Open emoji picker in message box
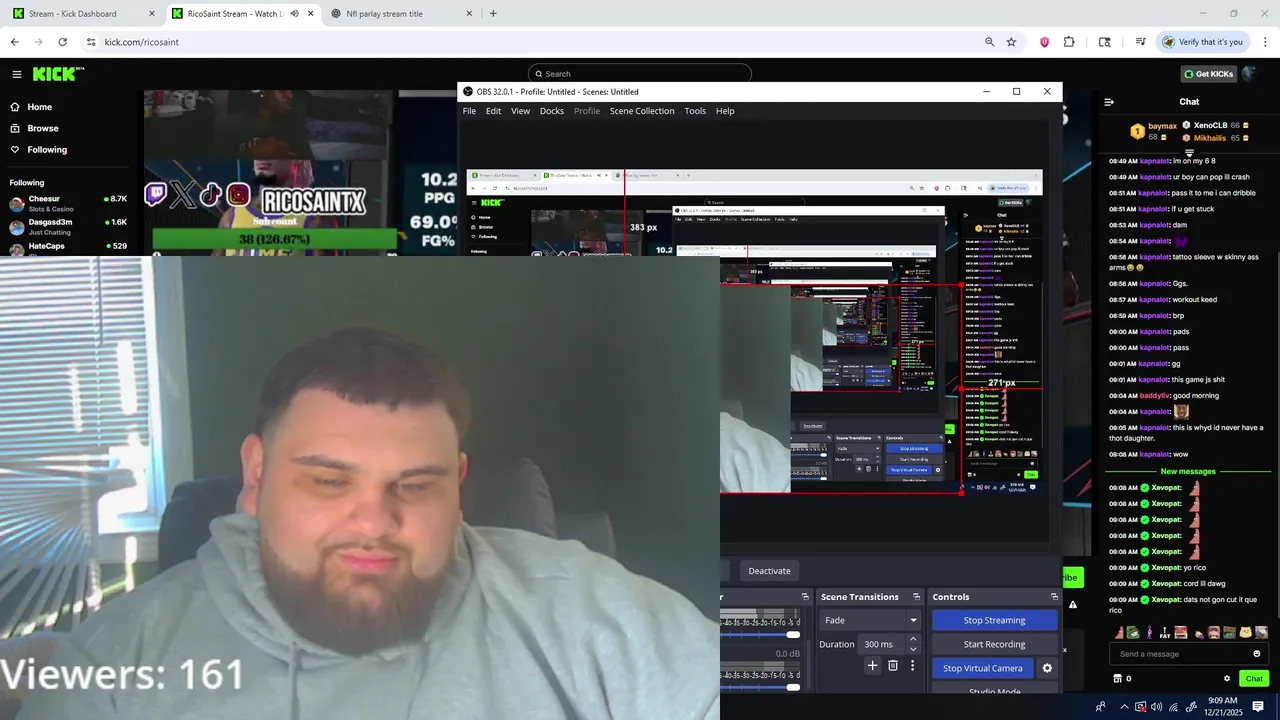The image size is (1280, 720). tap(1257, 654)
